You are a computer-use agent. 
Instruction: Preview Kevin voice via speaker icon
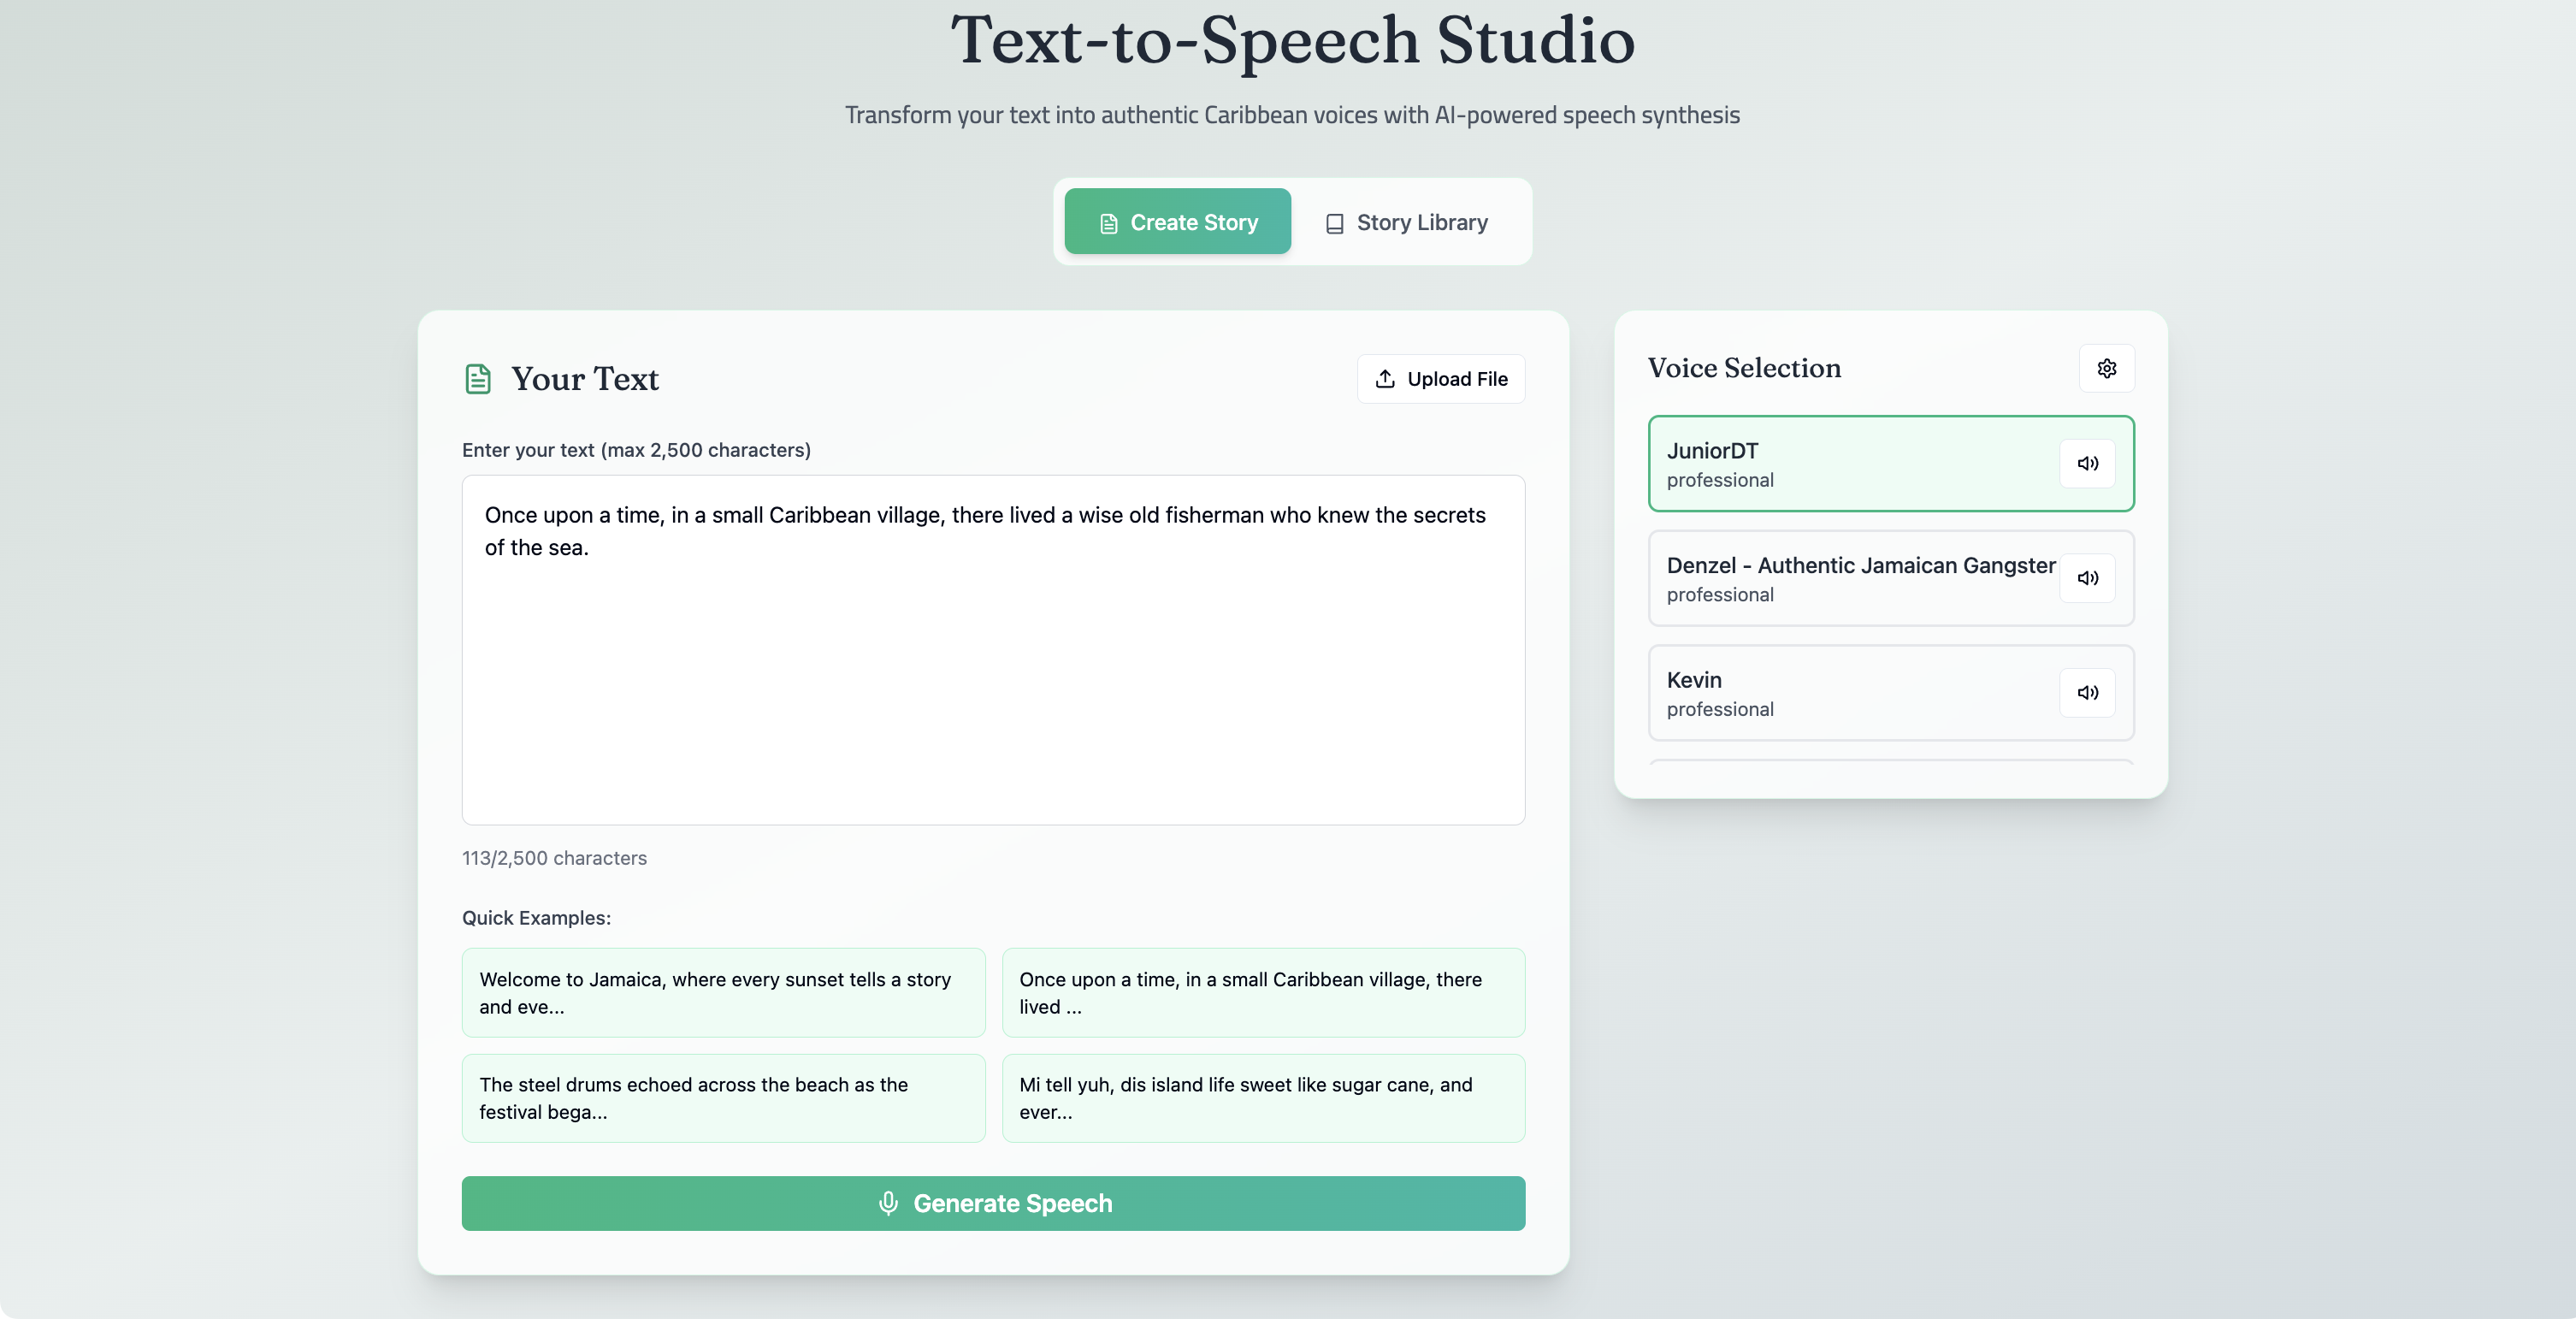(x=2087, y=692)
